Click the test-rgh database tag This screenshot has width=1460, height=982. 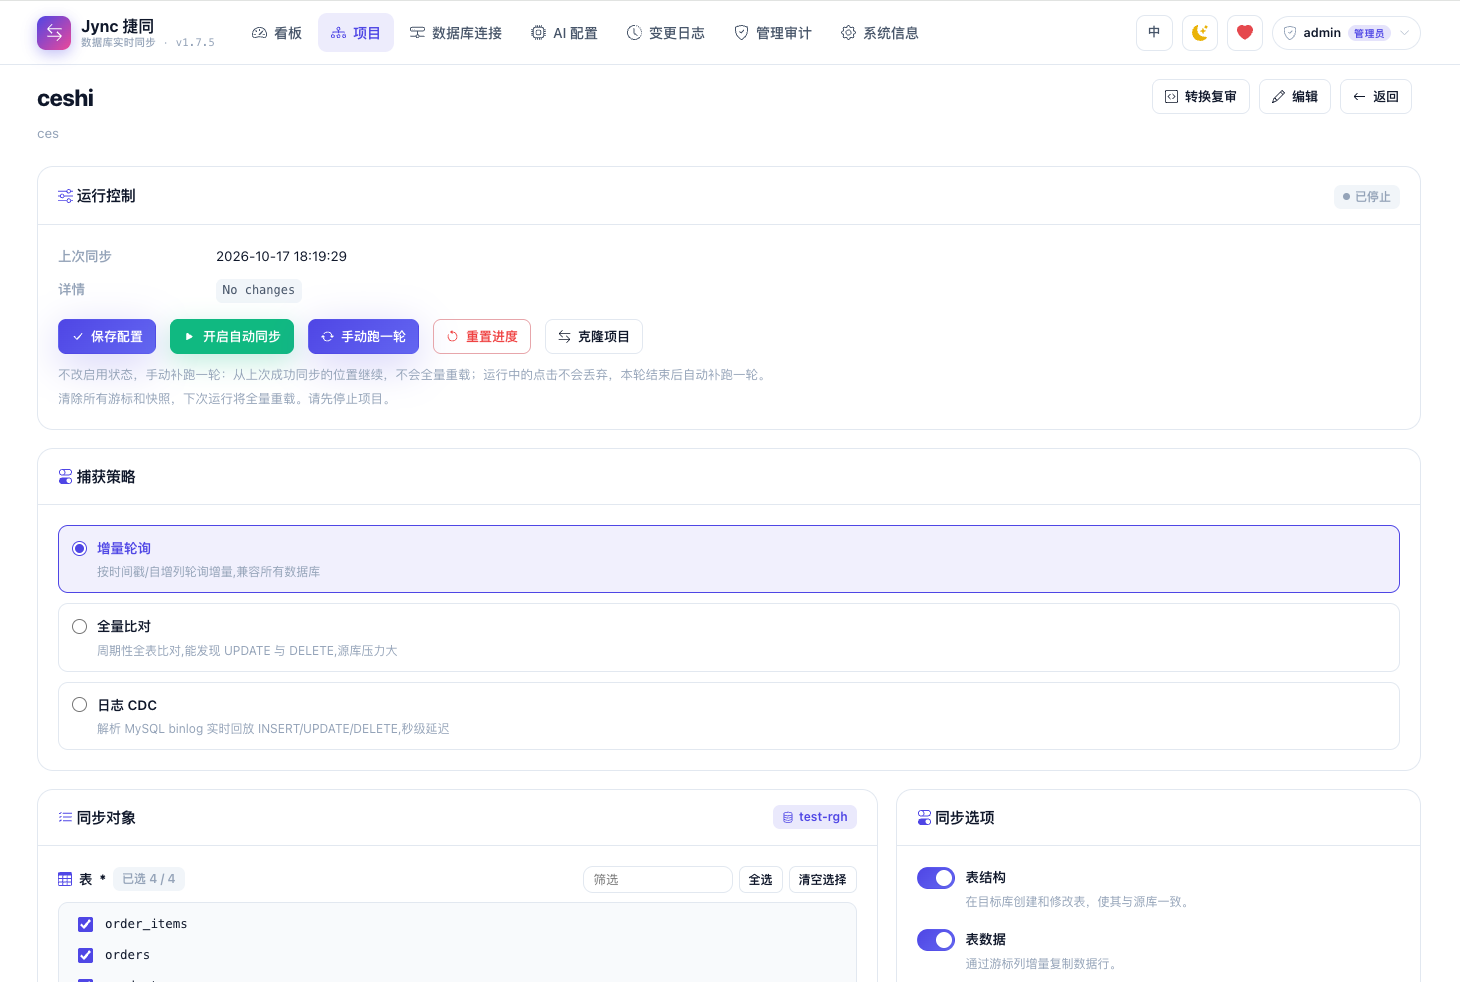point(815,817)
